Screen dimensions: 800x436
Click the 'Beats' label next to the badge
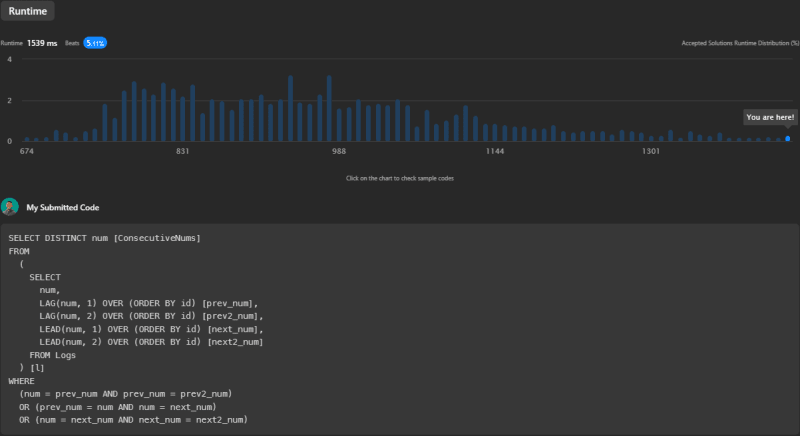(x=72, y=43)
